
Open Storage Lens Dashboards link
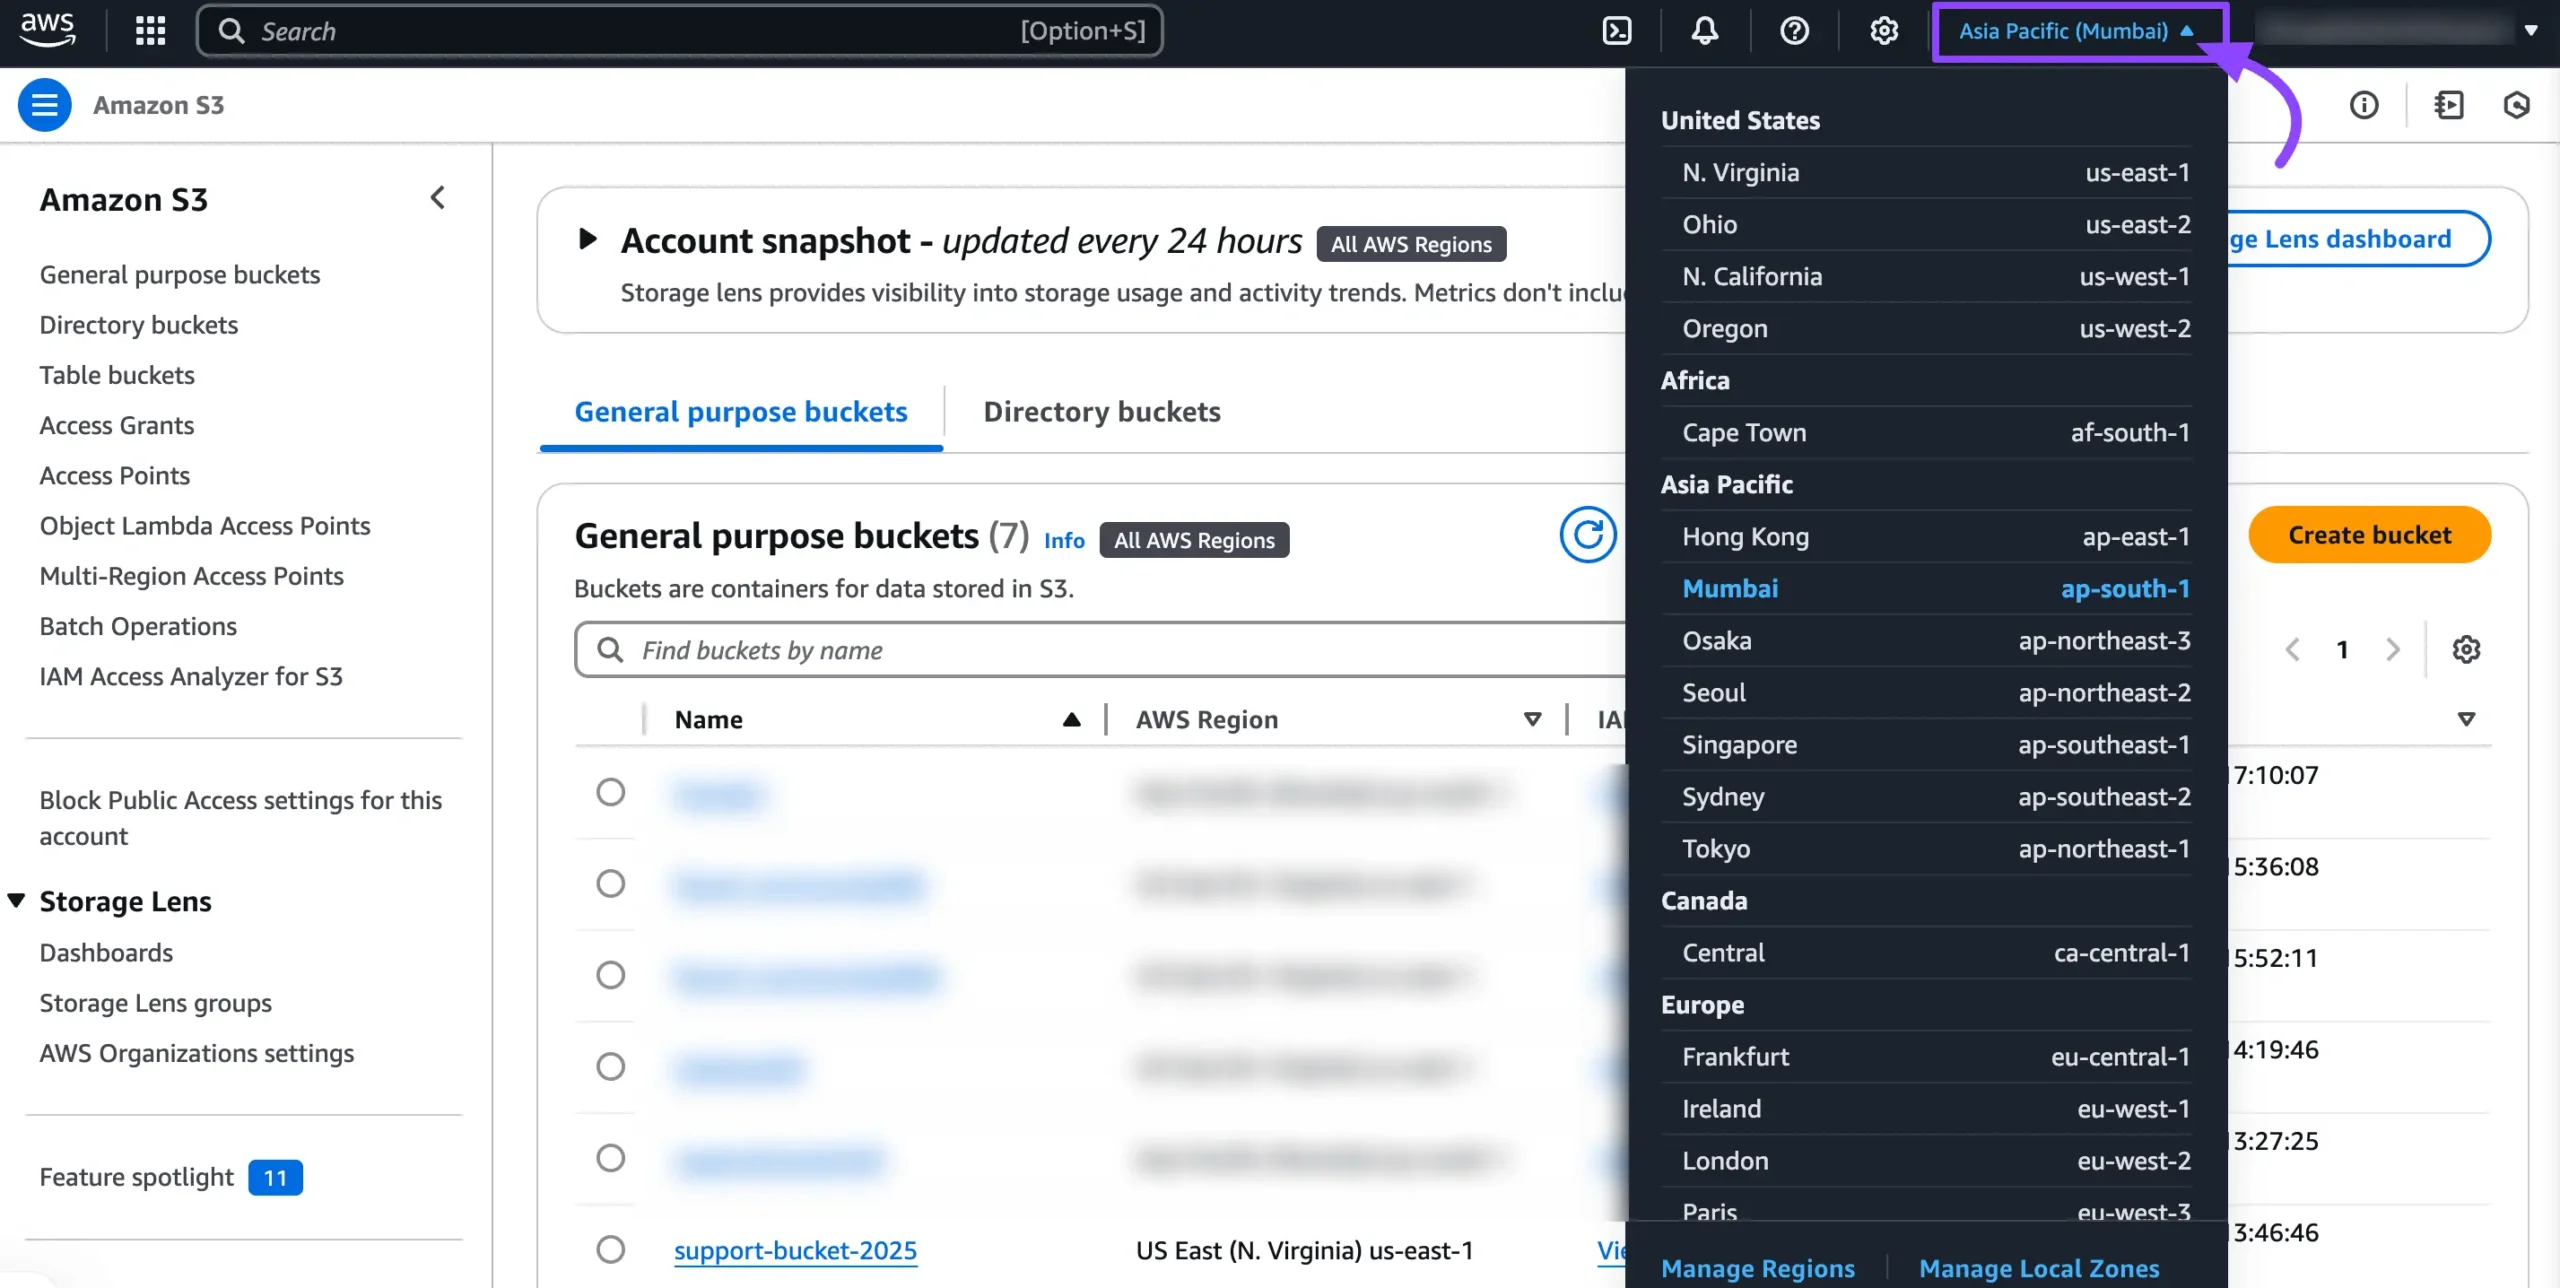coord(106,953)
